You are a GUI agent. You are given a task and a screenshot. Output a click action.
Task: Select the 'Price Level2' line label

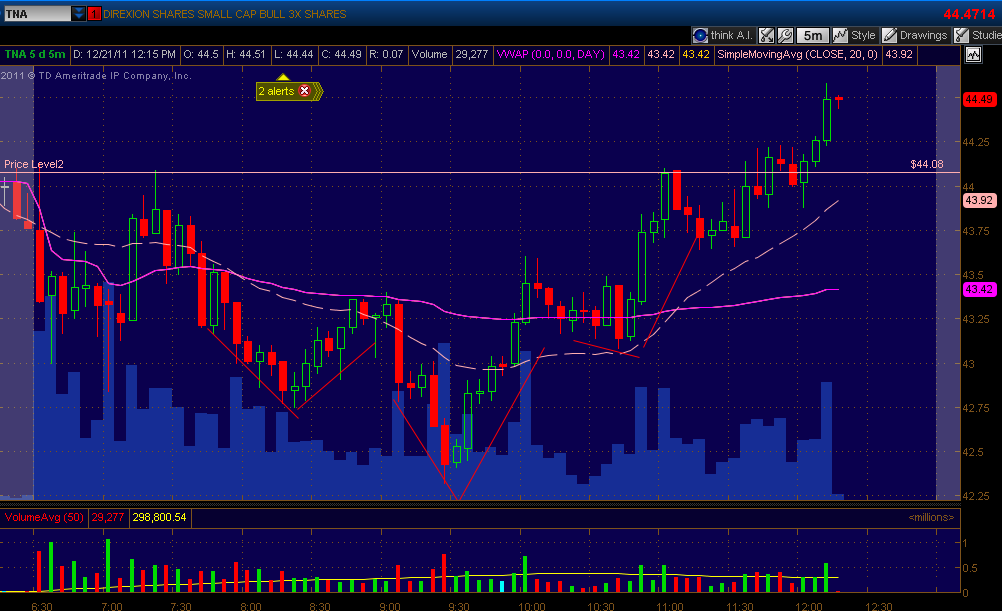[x=34, y=164]
